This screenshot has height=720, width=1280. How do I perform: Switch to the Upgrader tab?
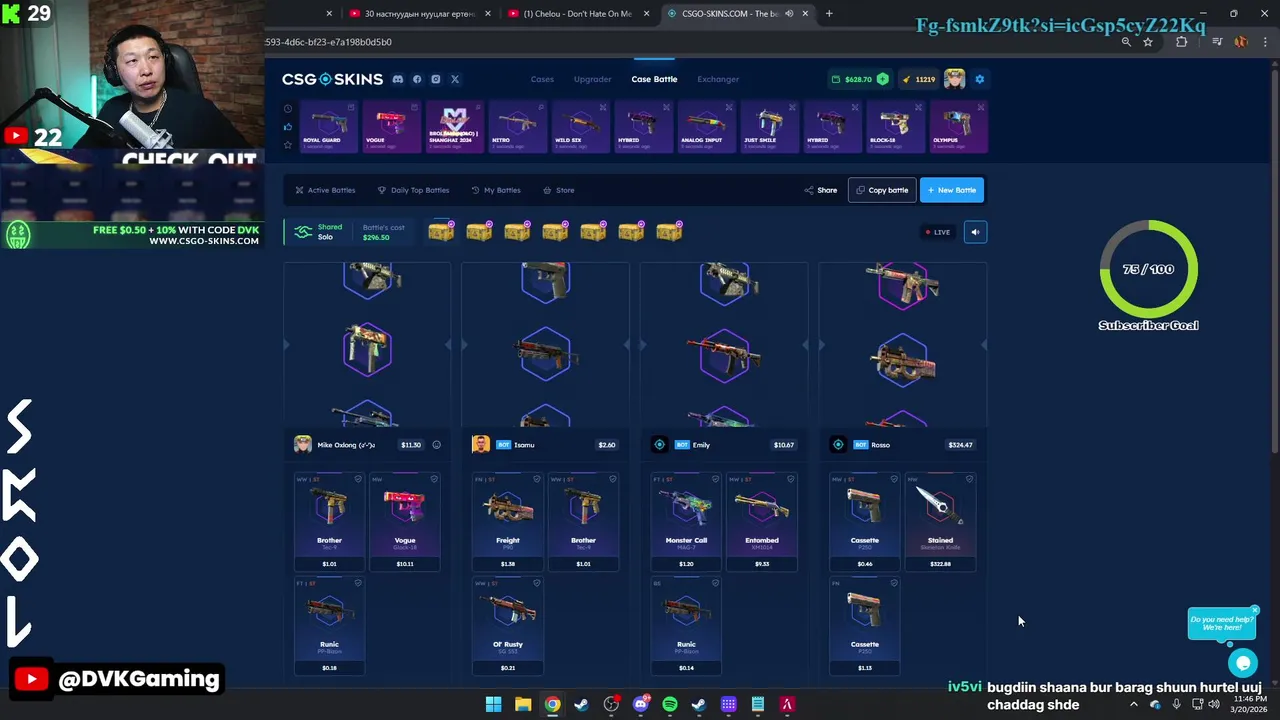click(592, 79)
